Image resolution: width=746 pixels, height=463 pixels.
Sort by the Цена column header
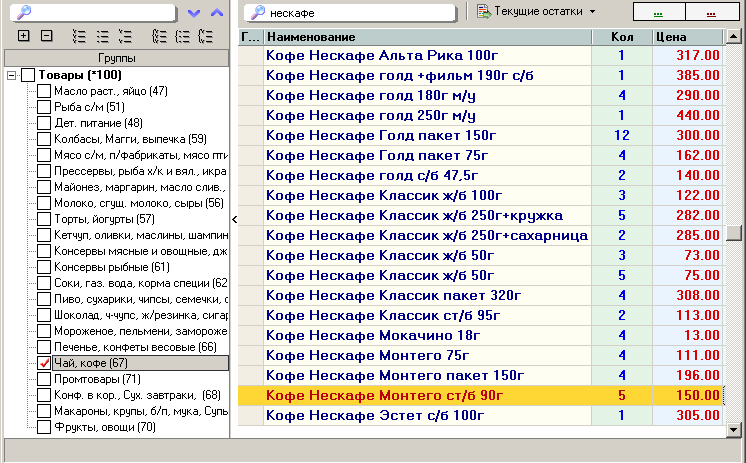(687, 37)
